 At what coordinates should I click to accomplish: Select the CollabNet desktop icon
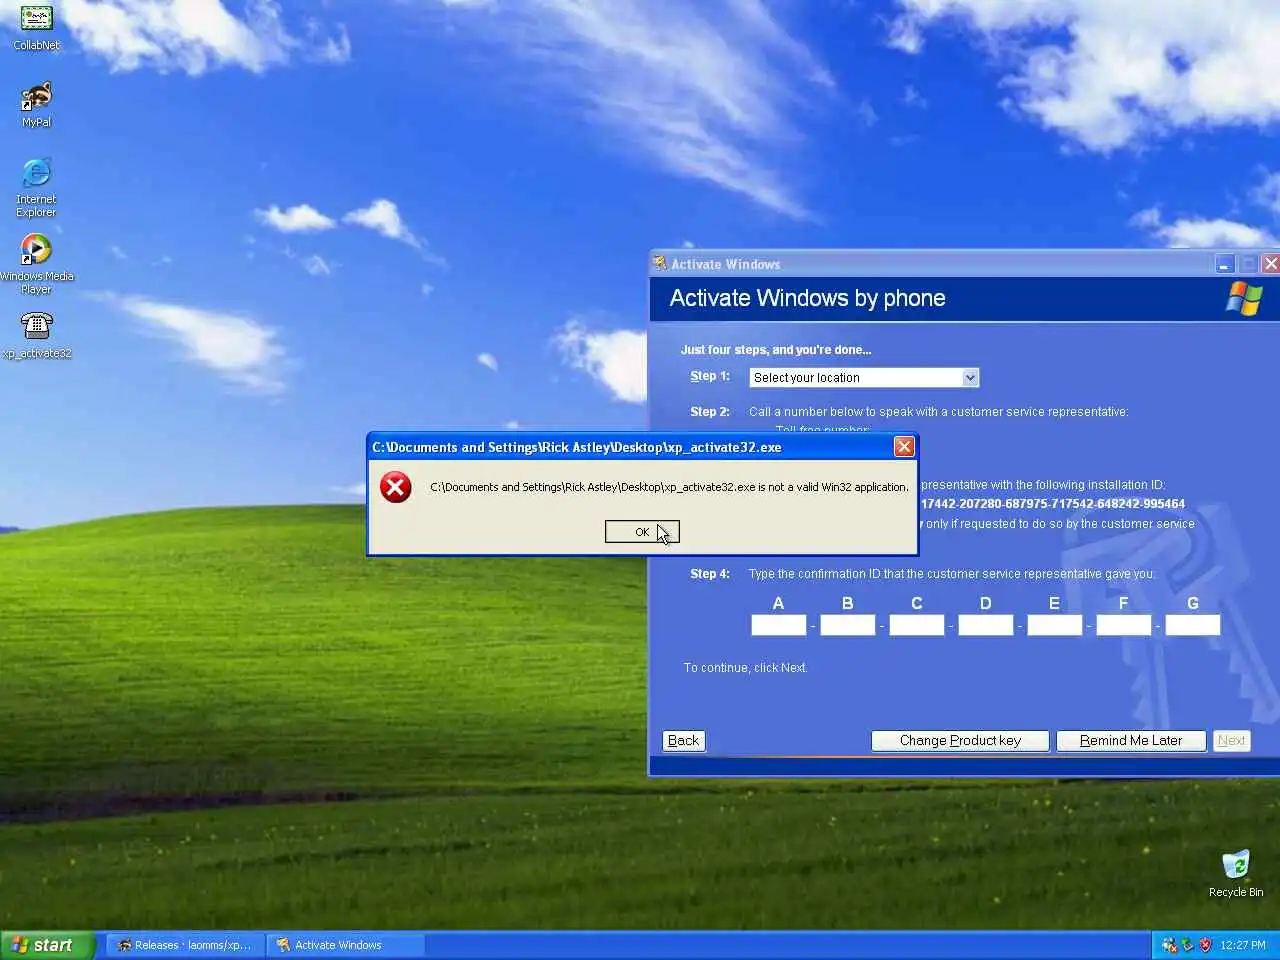(x=36, y=27)
